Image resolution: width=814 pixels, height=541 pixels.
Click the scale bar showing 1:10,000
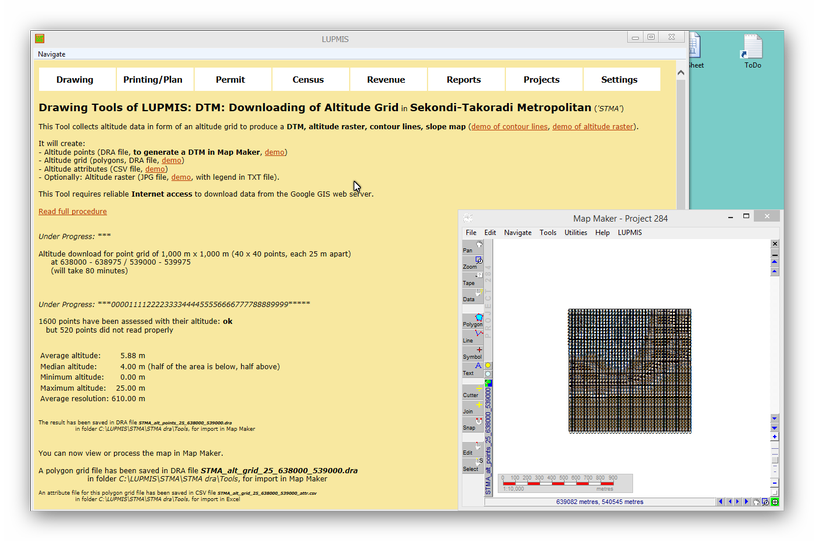[x=565, y=483]
